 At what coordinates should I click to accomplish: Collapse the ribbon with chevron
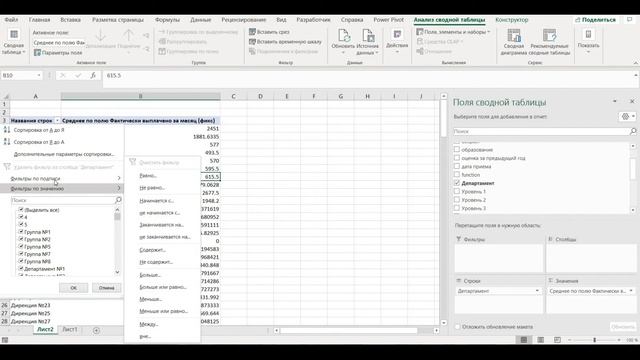[636, 63]
